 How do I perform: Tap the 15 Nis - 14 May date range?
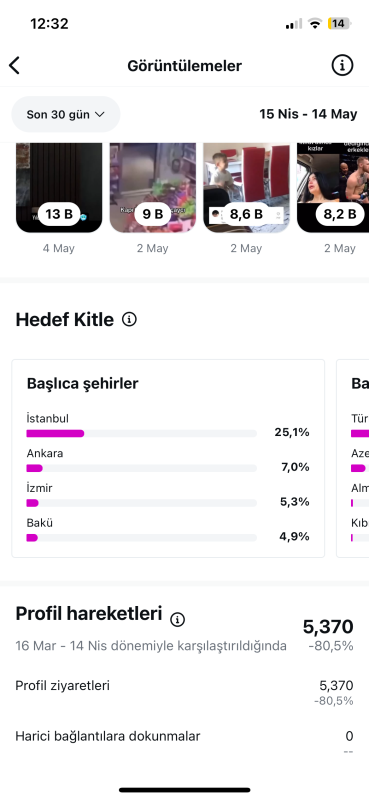point(308,114)
